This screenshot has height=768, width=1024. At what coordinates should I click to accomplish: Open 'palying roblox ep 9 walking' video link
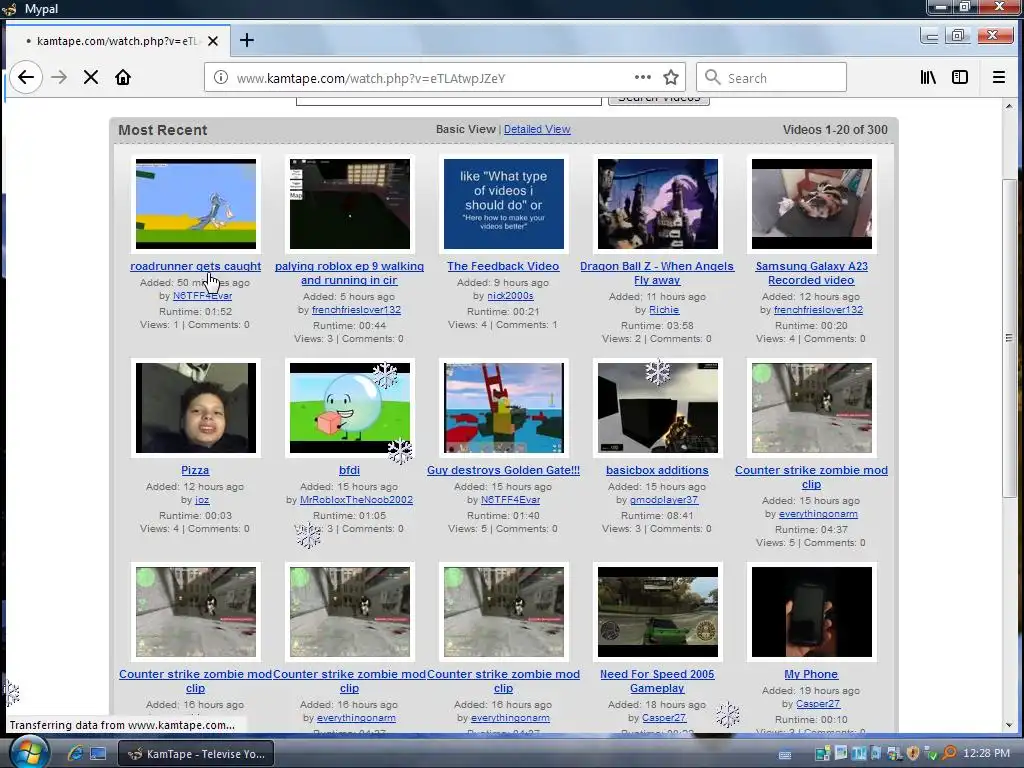click(x=349, y=273)
